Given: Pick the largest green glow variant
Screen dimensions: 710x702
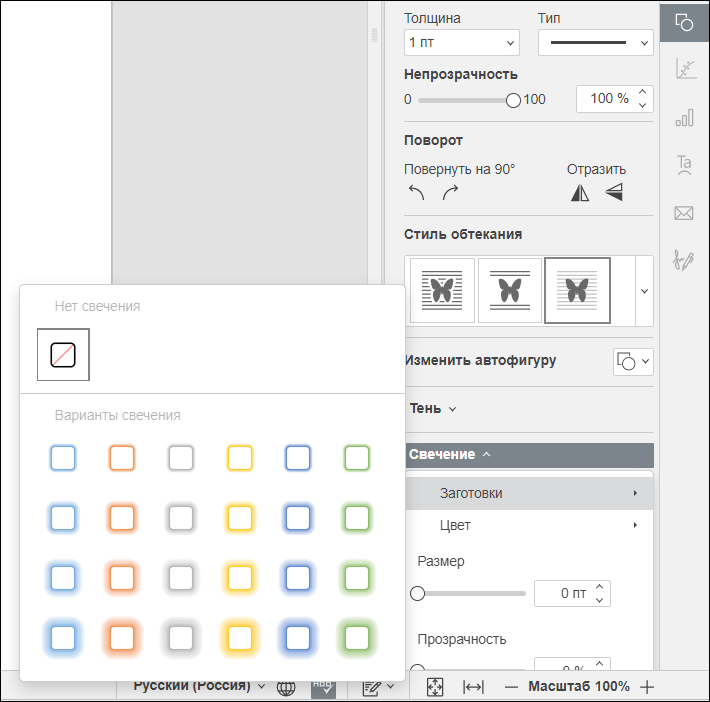Looking at the screenshot, I should (357, 638).
